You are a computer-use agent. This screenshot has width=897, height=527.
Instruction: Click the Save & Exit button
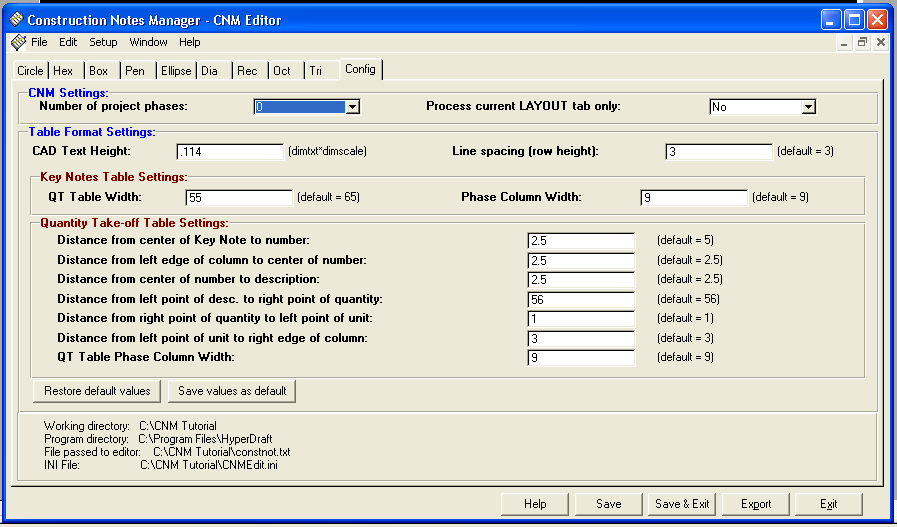pyautogui.click(x=682, y=504)
